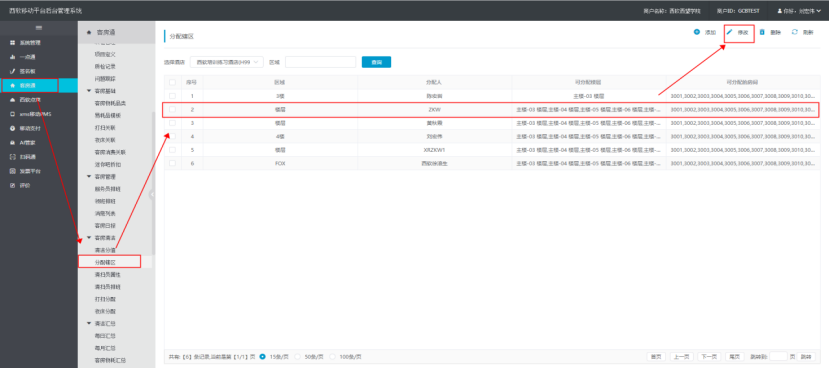The image size is (830, 368).
Task: Select 客房日报 in the submenu tree
Action: point(105,226)
